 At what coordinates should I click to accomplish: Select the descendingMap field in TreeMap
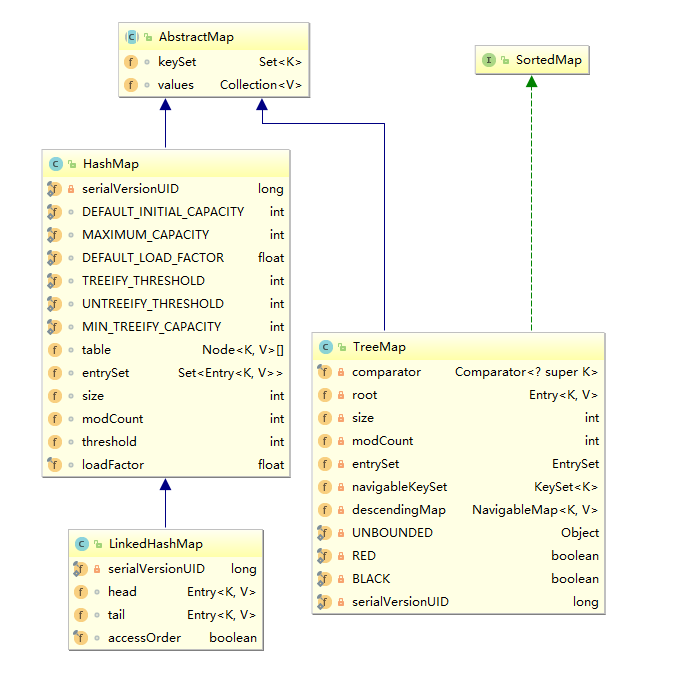391,510
